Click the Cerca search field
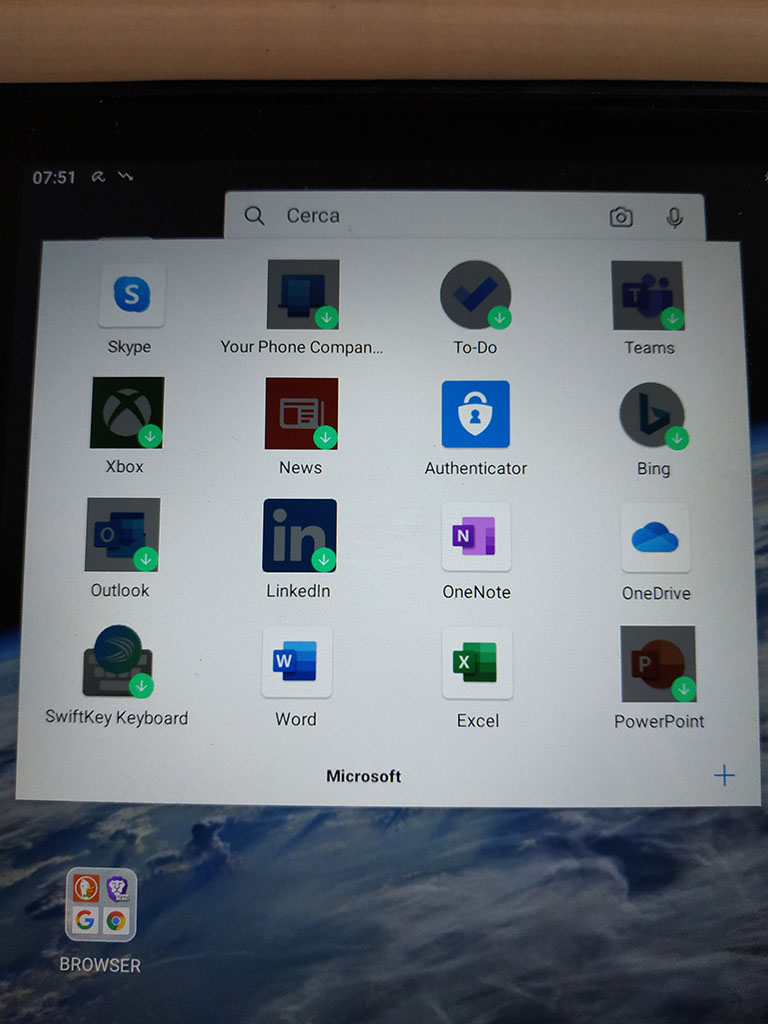The width and height of the screenshot is (768, 1024). coord(464,216)
